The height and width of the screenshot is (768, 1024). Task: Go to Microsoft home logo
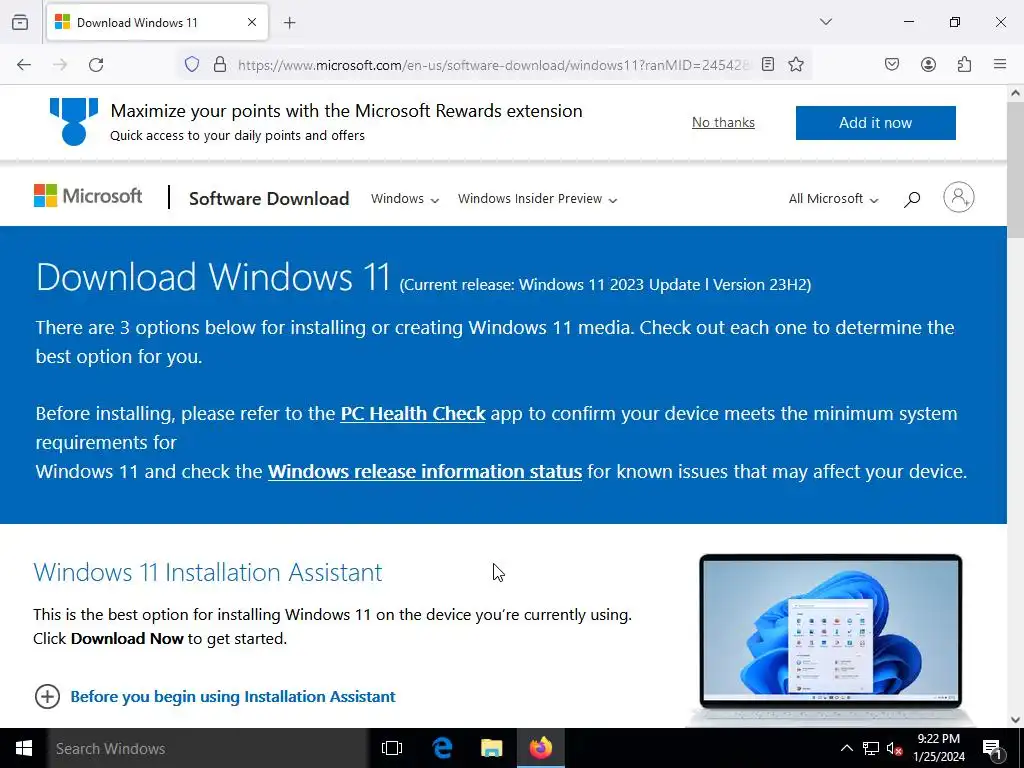point(88,196)
